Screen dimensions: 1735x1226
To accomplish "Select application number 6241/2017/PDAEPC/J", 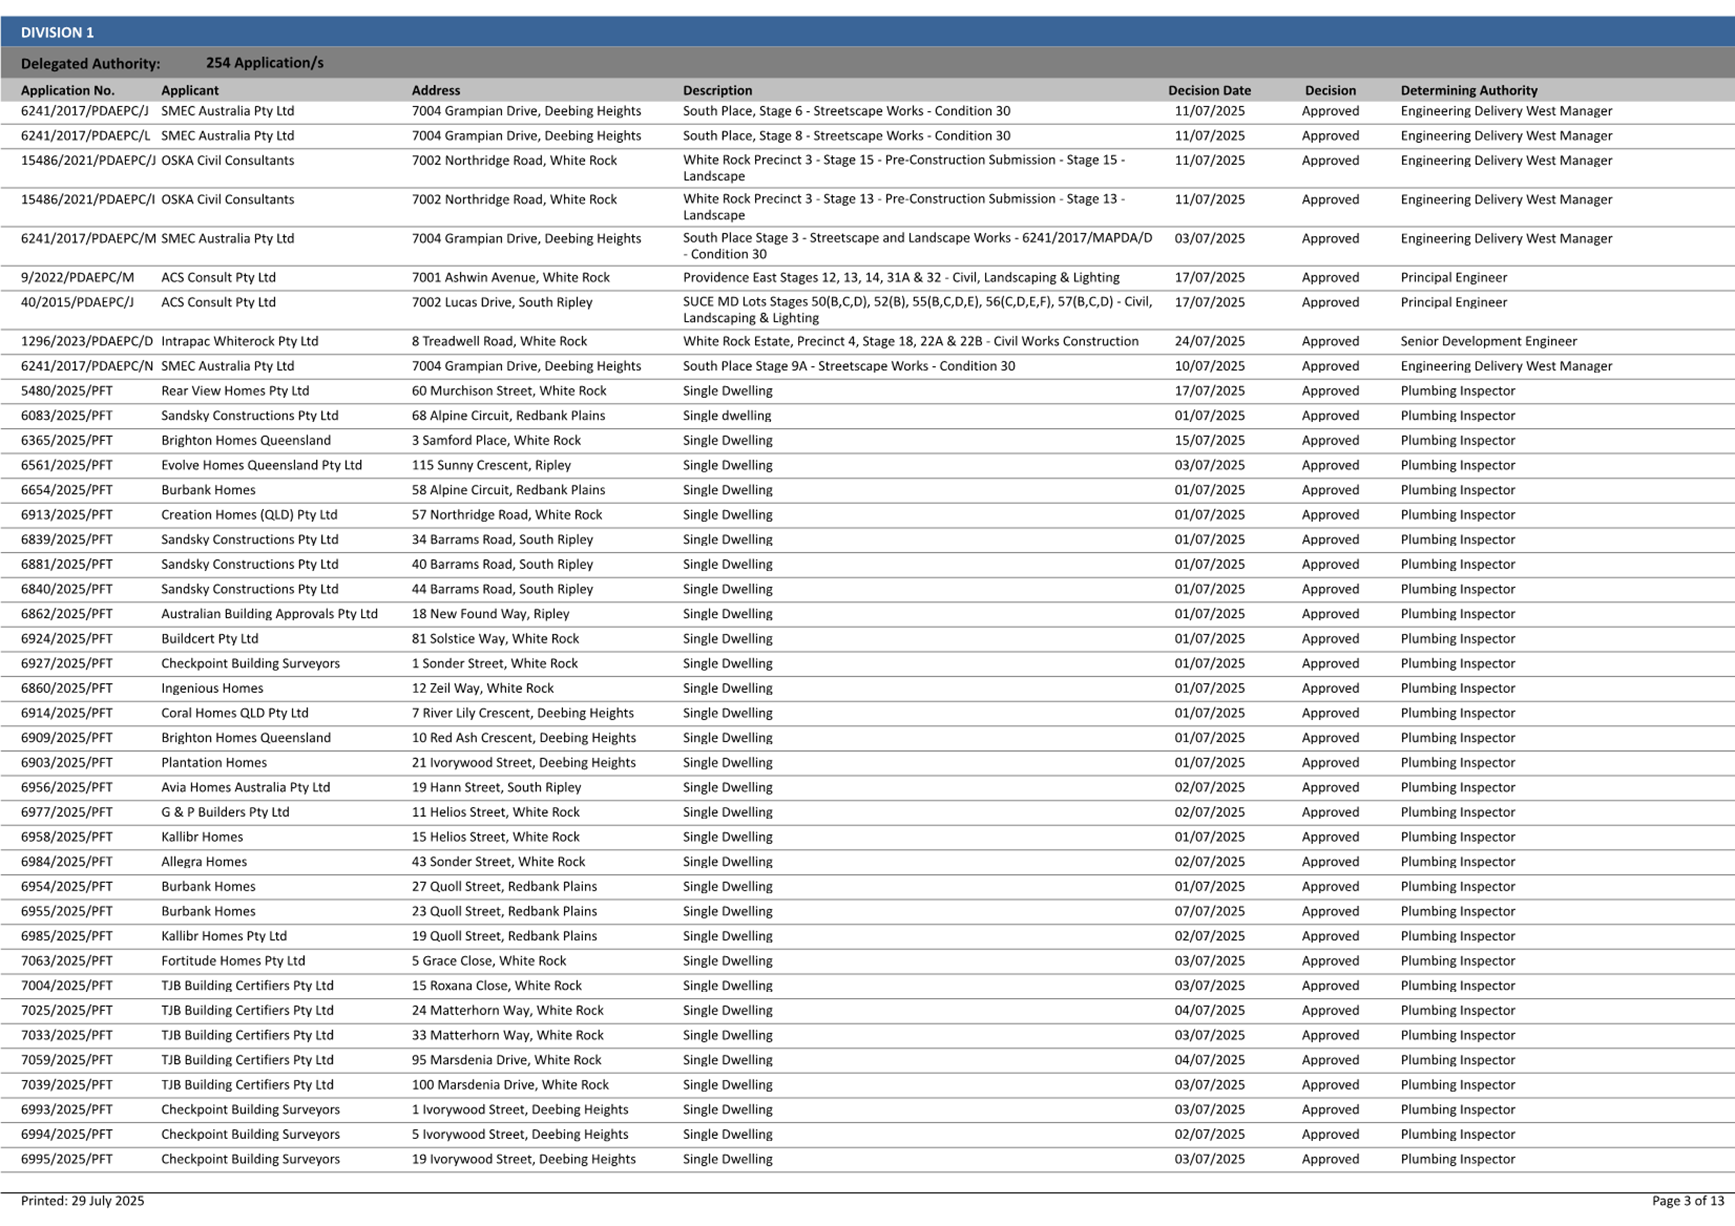I will click(x=85, y=111).
